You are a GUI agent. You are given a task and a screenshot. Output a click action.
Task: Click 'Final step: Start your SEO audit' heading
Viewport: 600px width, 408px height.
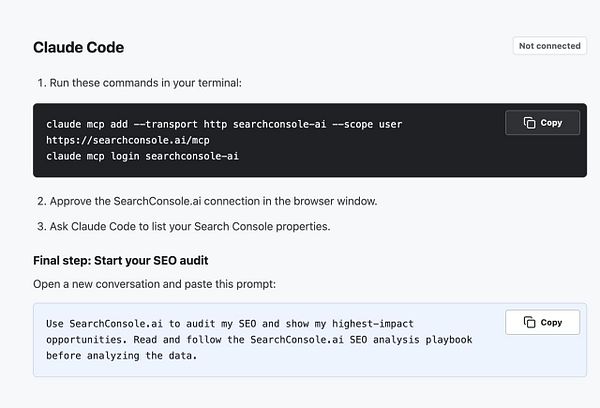121,261
